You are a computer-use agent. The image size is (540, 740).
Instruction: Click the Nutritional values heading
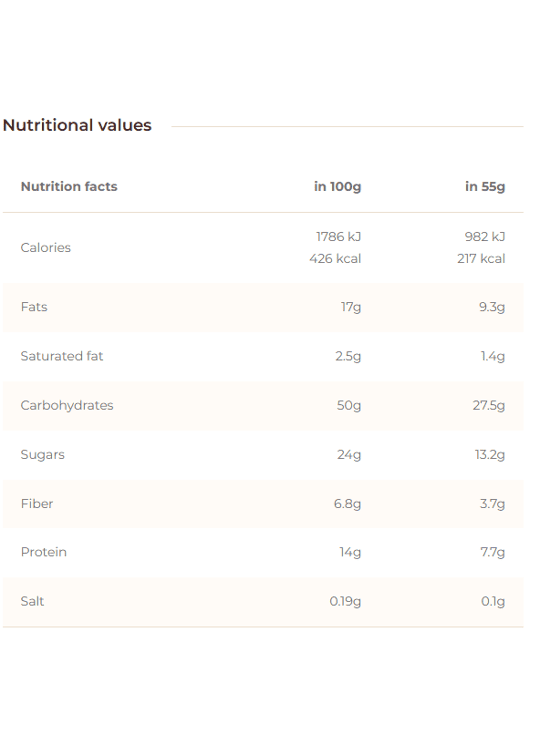(x=77, y=126)
